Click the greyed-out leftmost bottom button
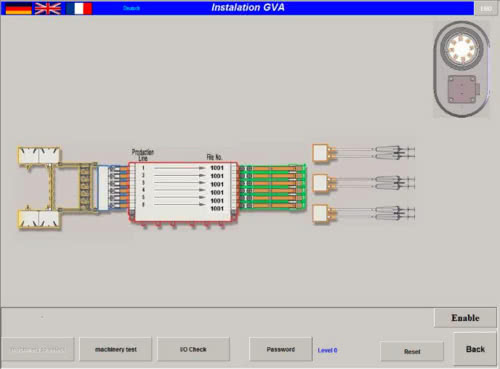Screen dimensions: 500x369 [x=38, y=349]
